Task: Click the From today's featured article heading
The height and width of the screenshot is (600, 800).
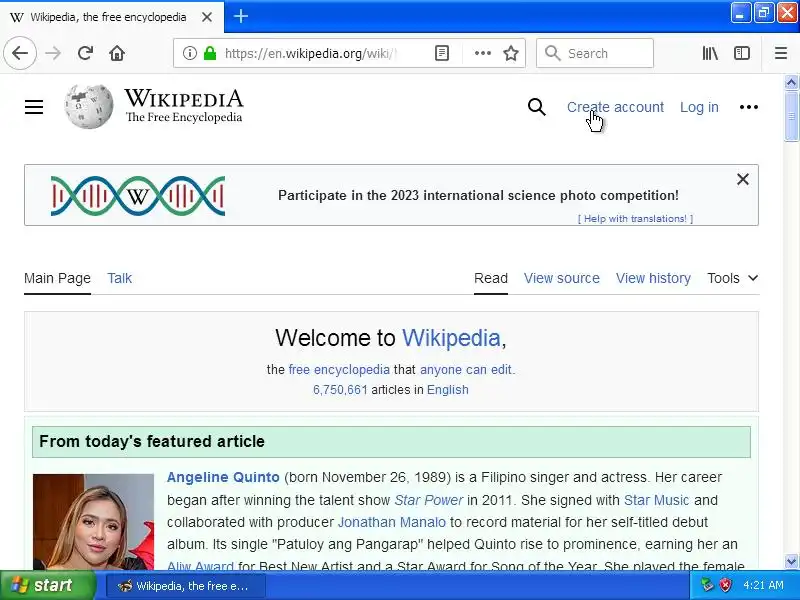Action: point(152,441)
